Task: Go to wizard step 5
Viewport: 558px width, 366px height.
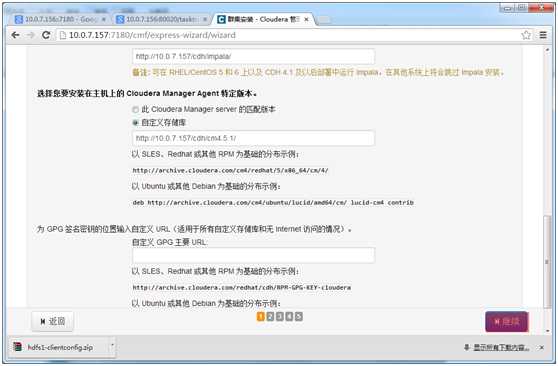Action: pyautogui.click(x=299, y=316)
